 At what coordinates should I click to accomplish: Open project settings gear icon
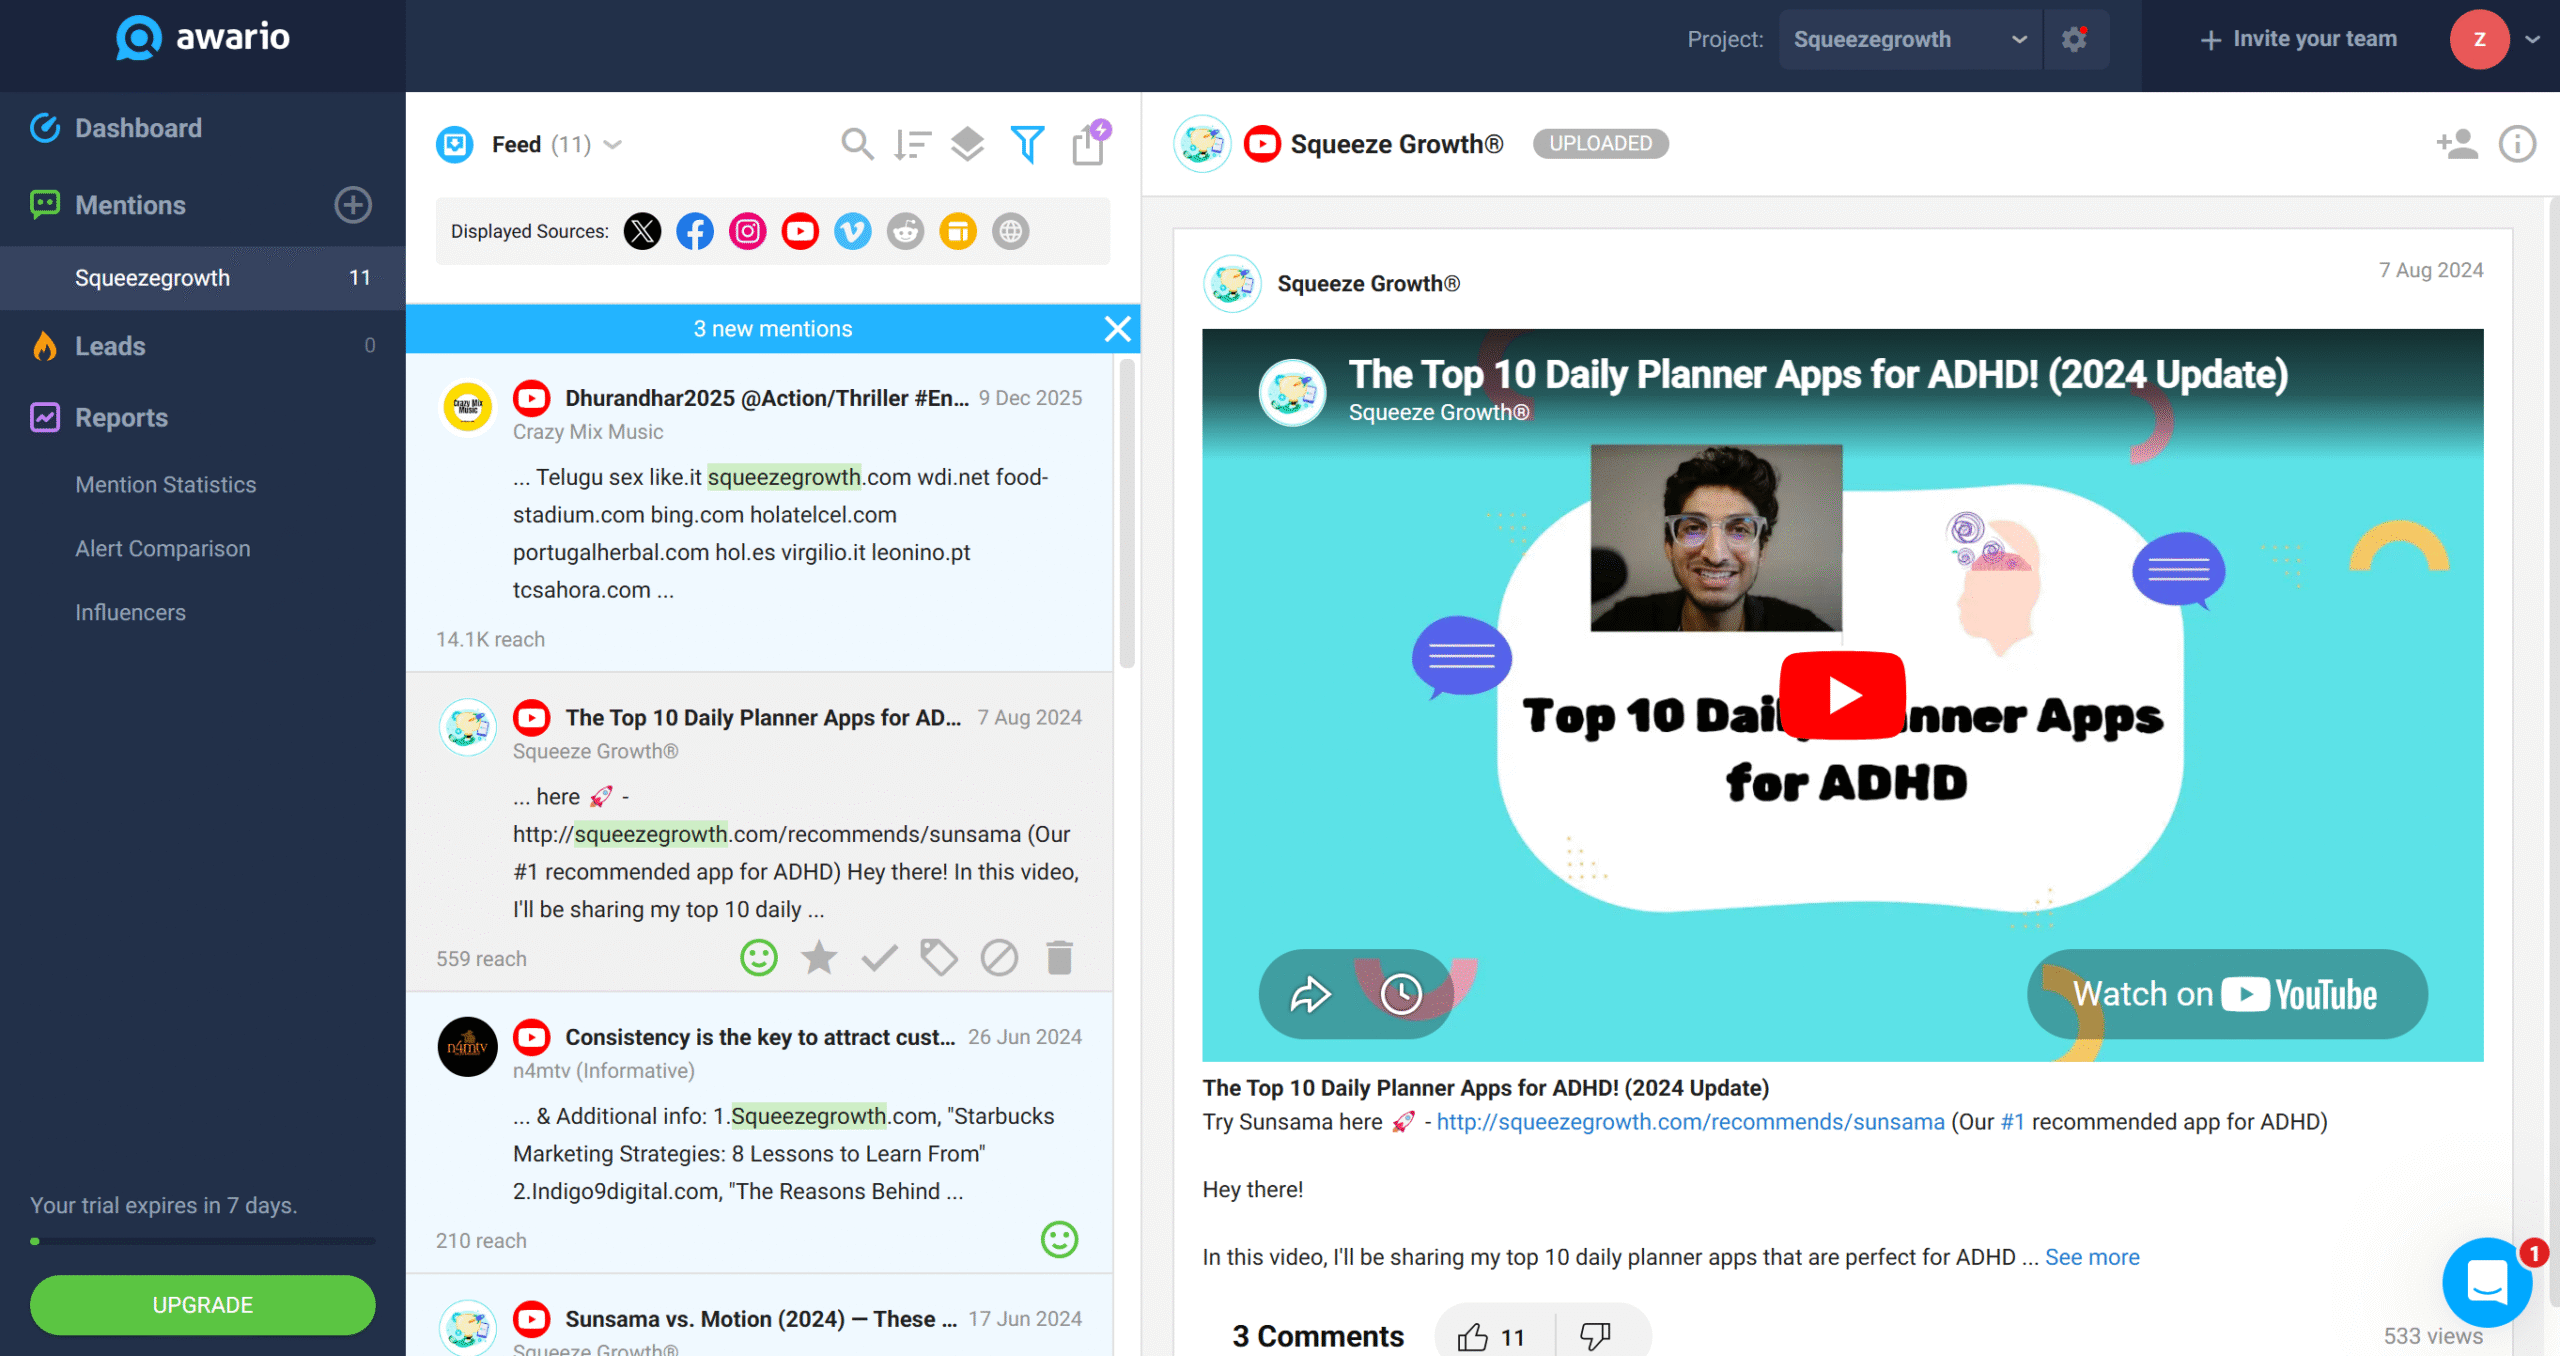point(2075,39)
